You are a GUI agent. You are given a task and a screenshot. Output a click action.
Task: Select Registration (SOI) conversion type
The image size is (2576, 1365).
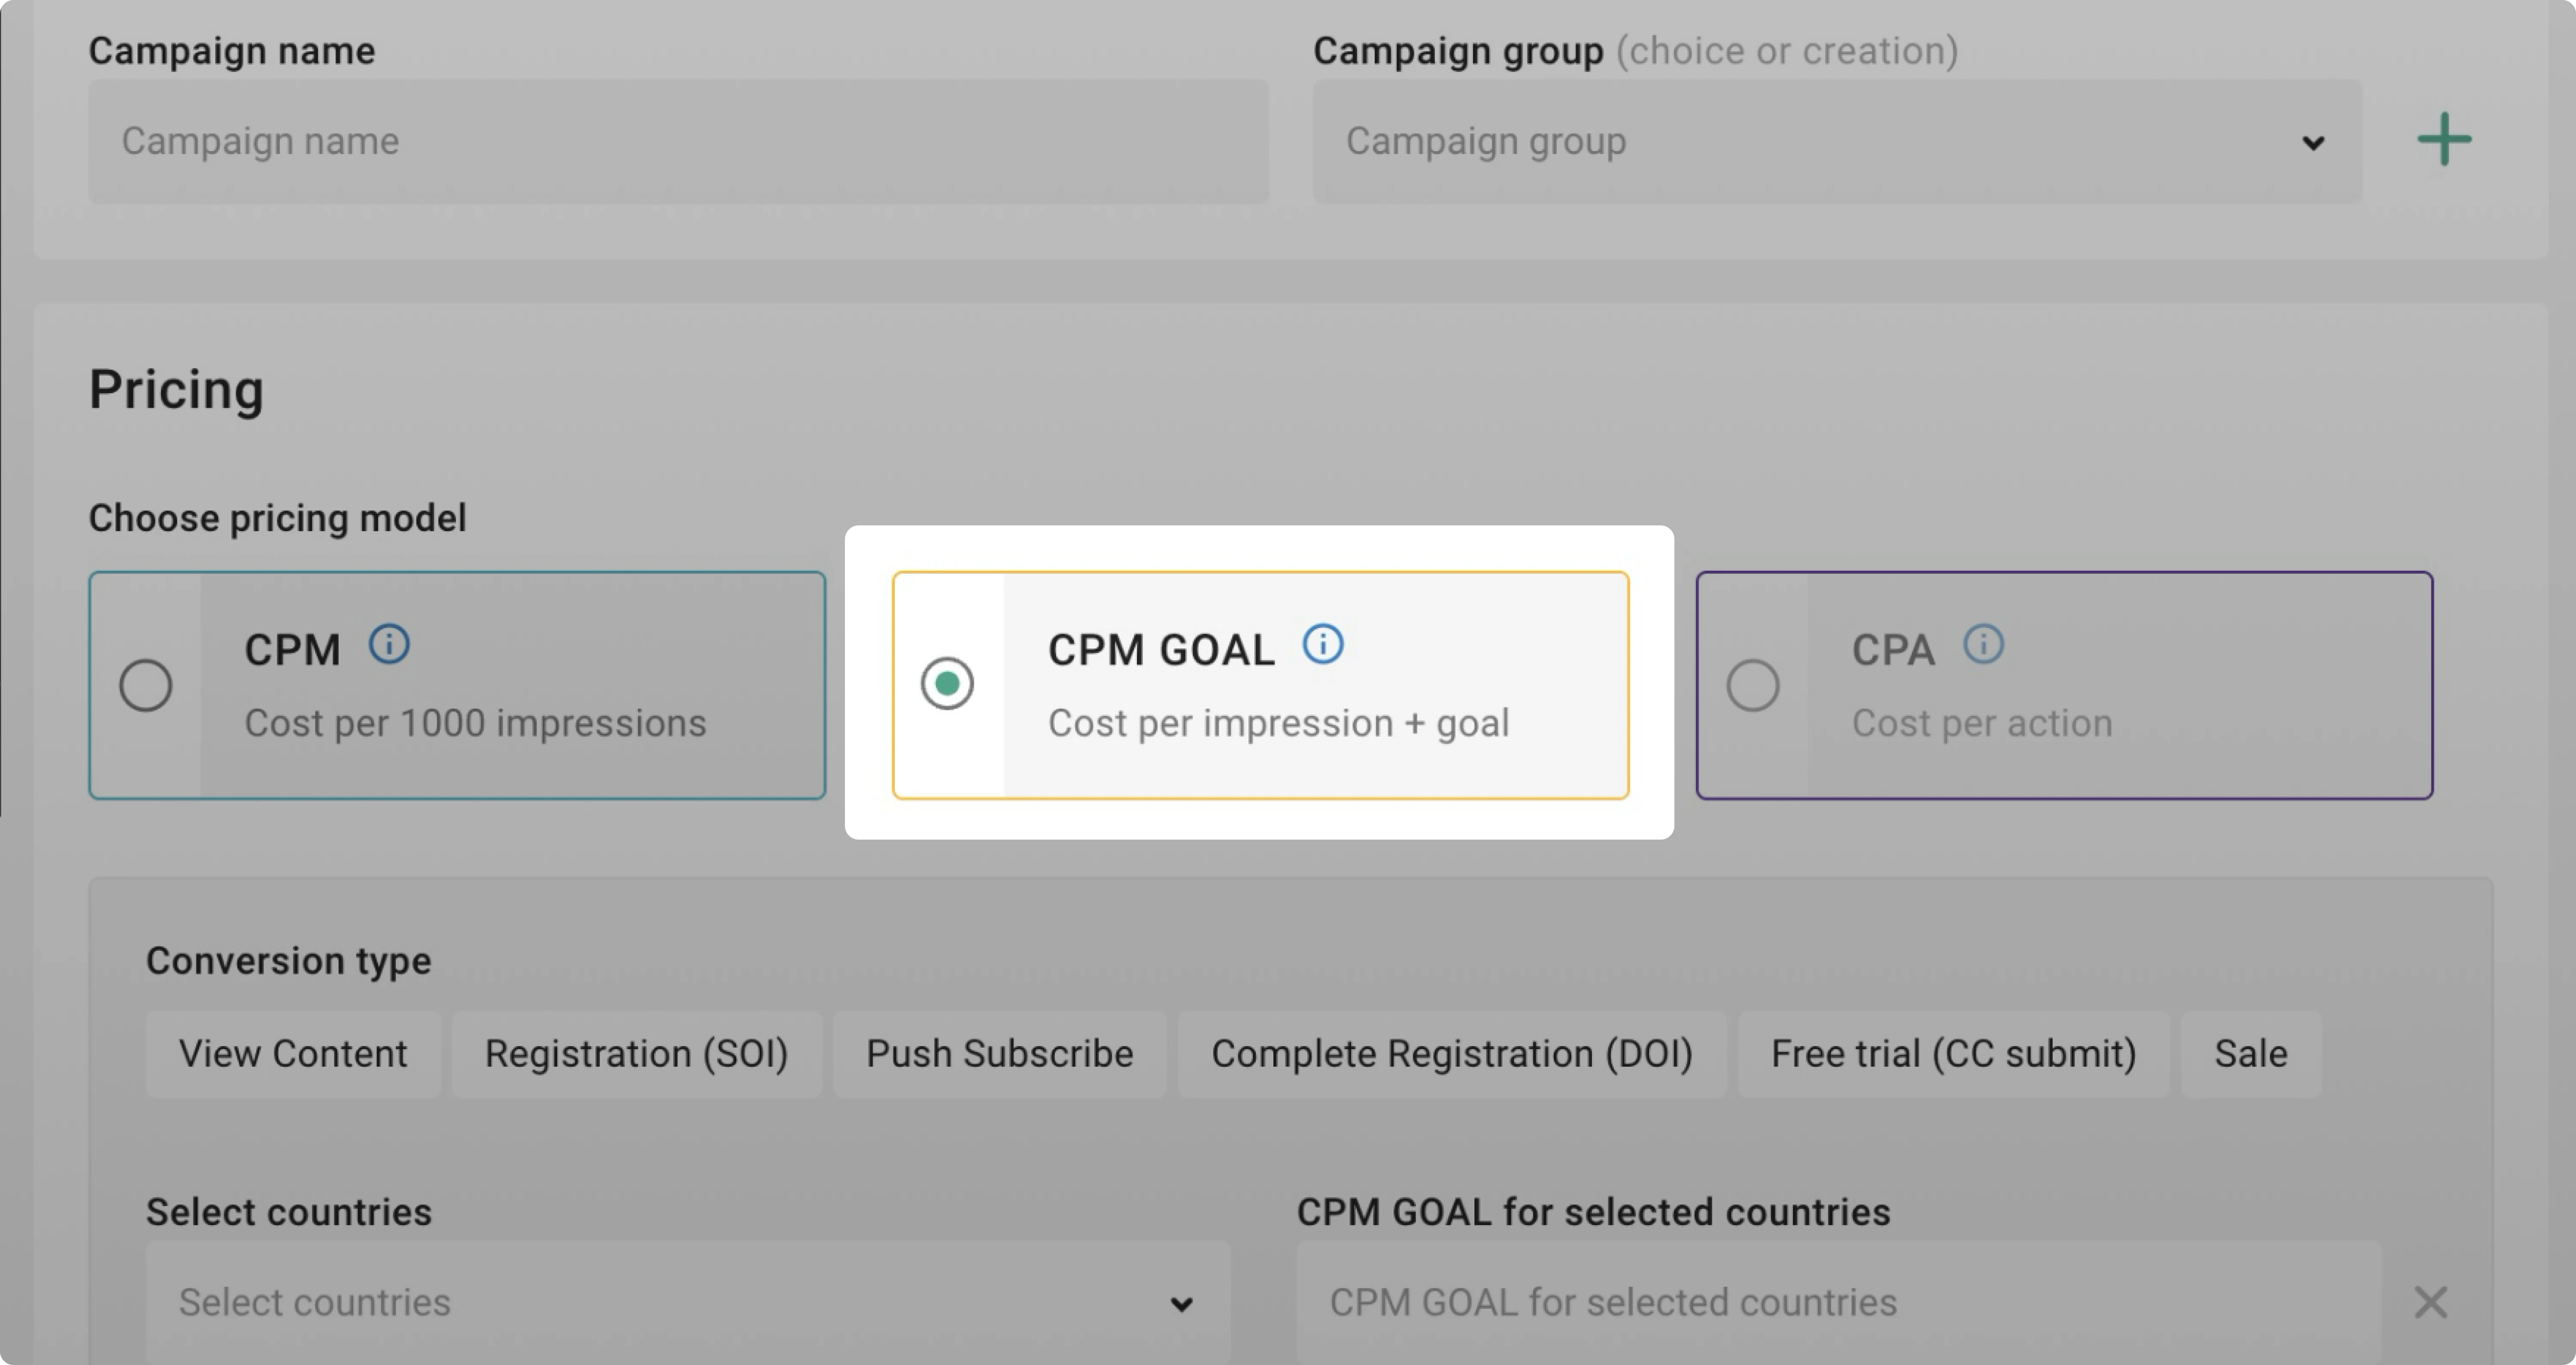[x=636, y=1053]
